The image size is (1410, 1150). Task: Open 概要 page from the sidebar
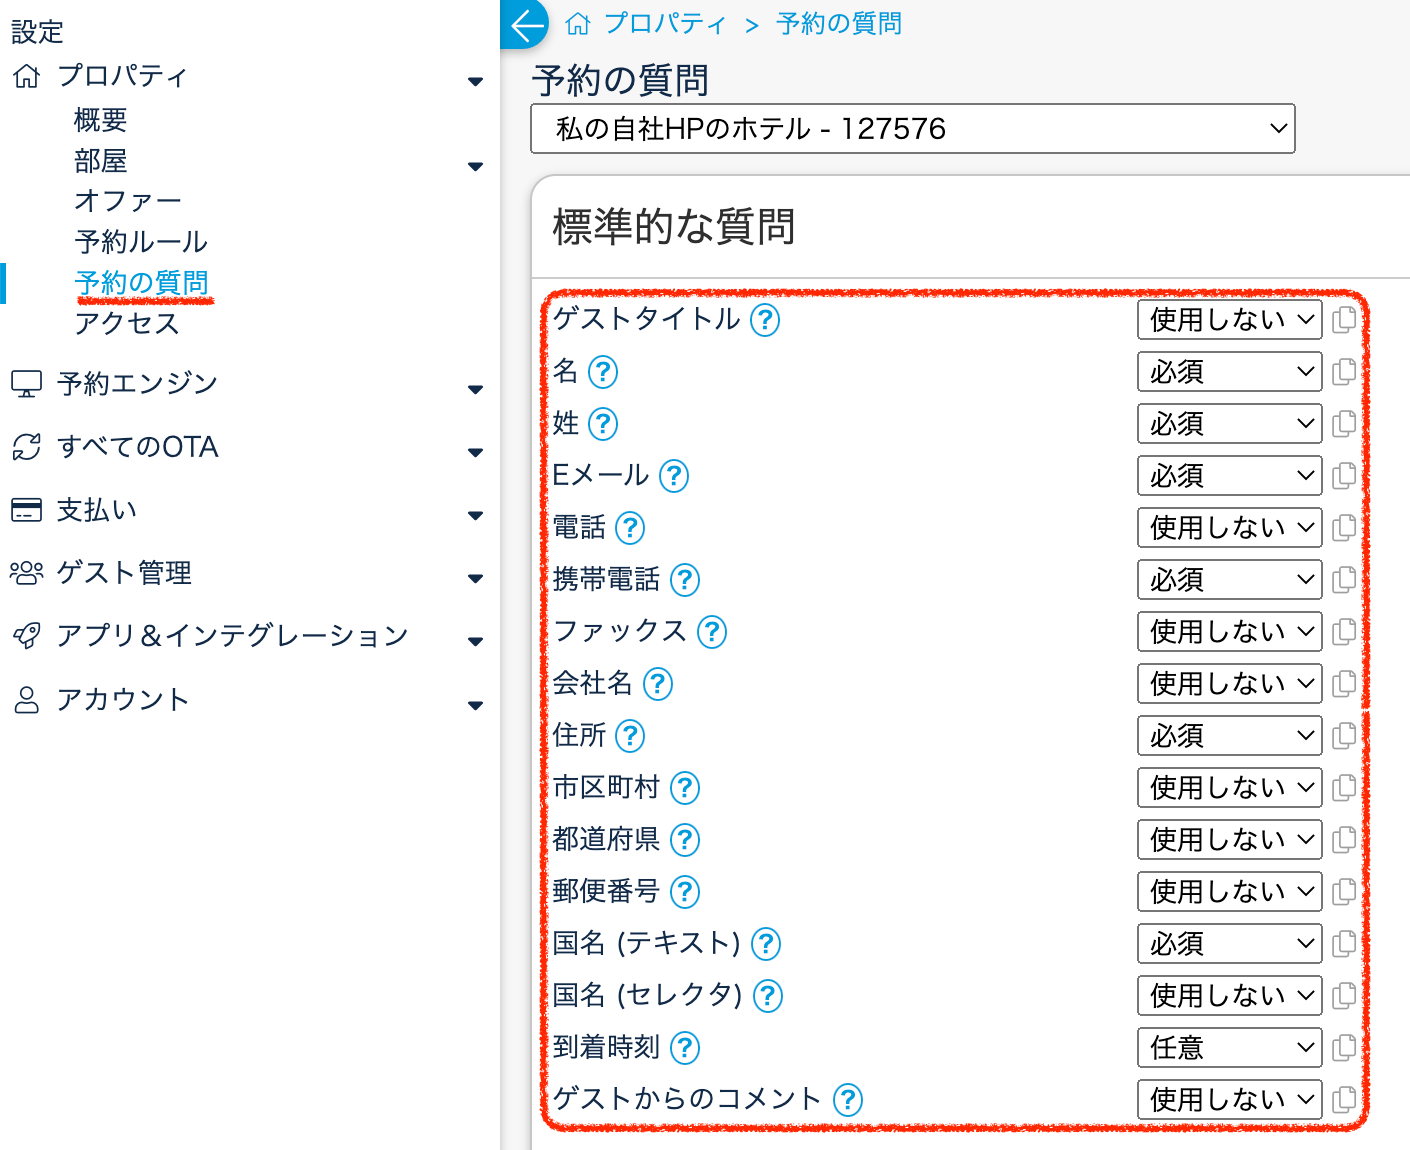(101, 120)
